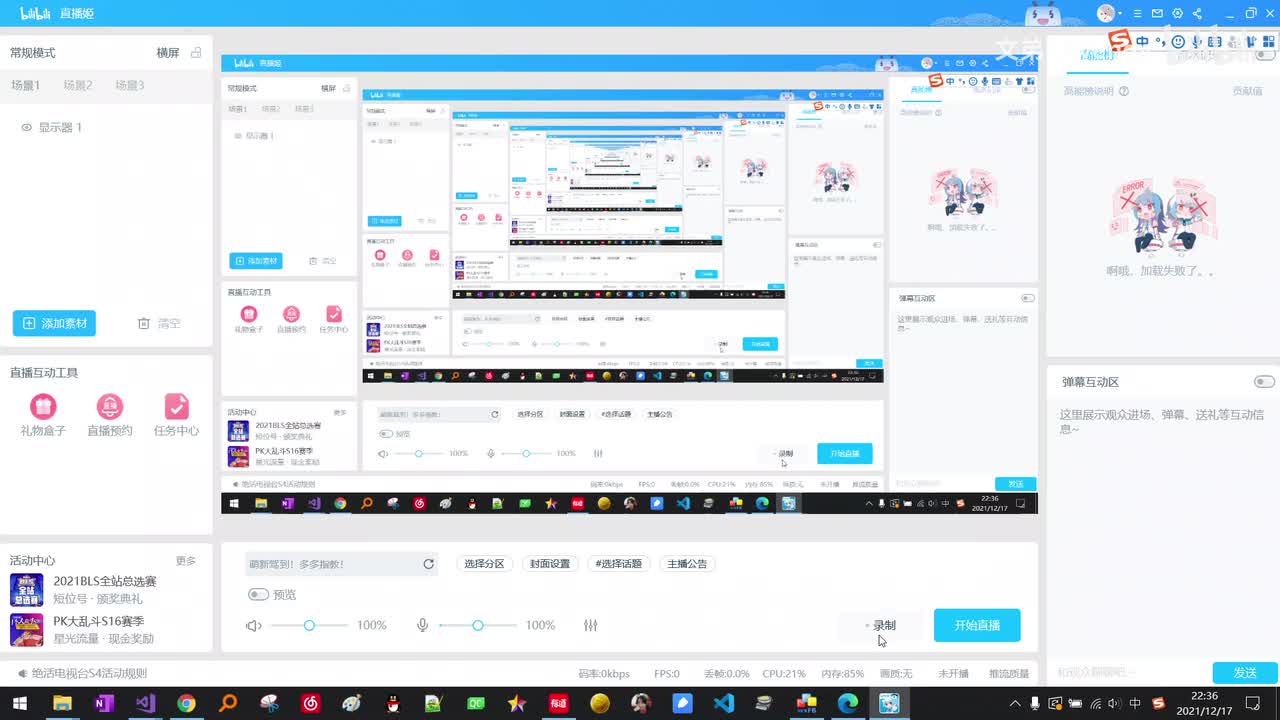Click the taskbar clock 22:36

tap(1205, 703)
